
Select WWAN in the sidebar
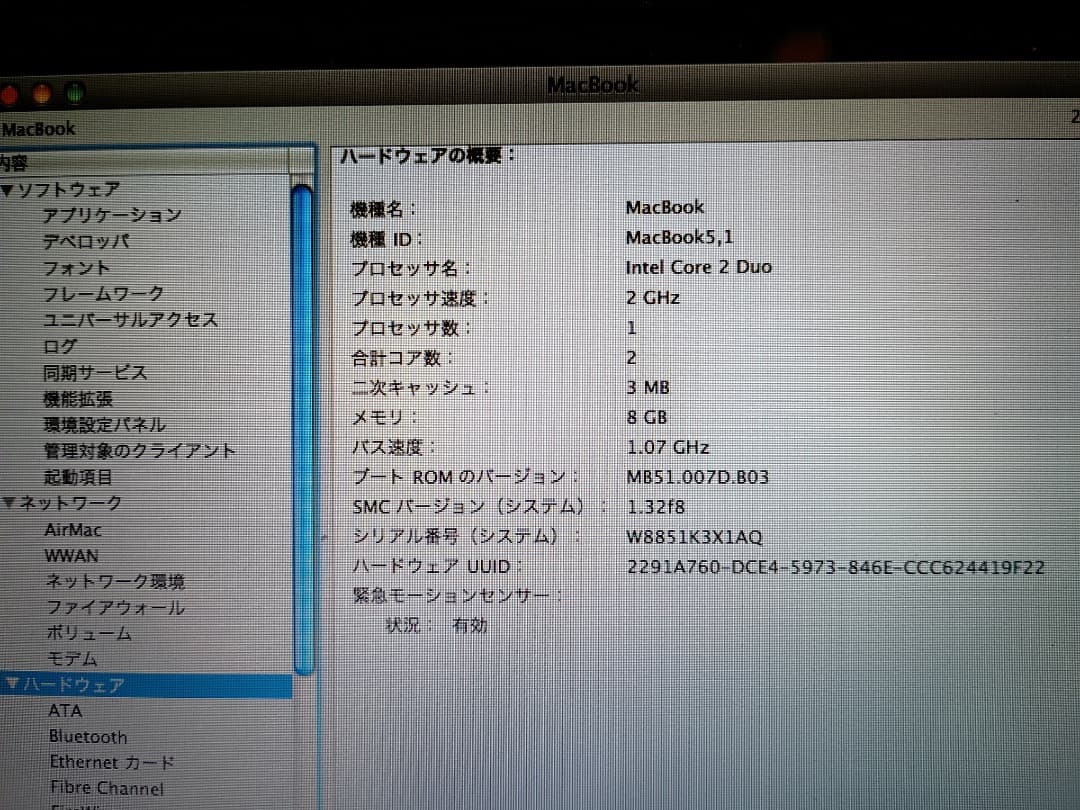(72, 556)
